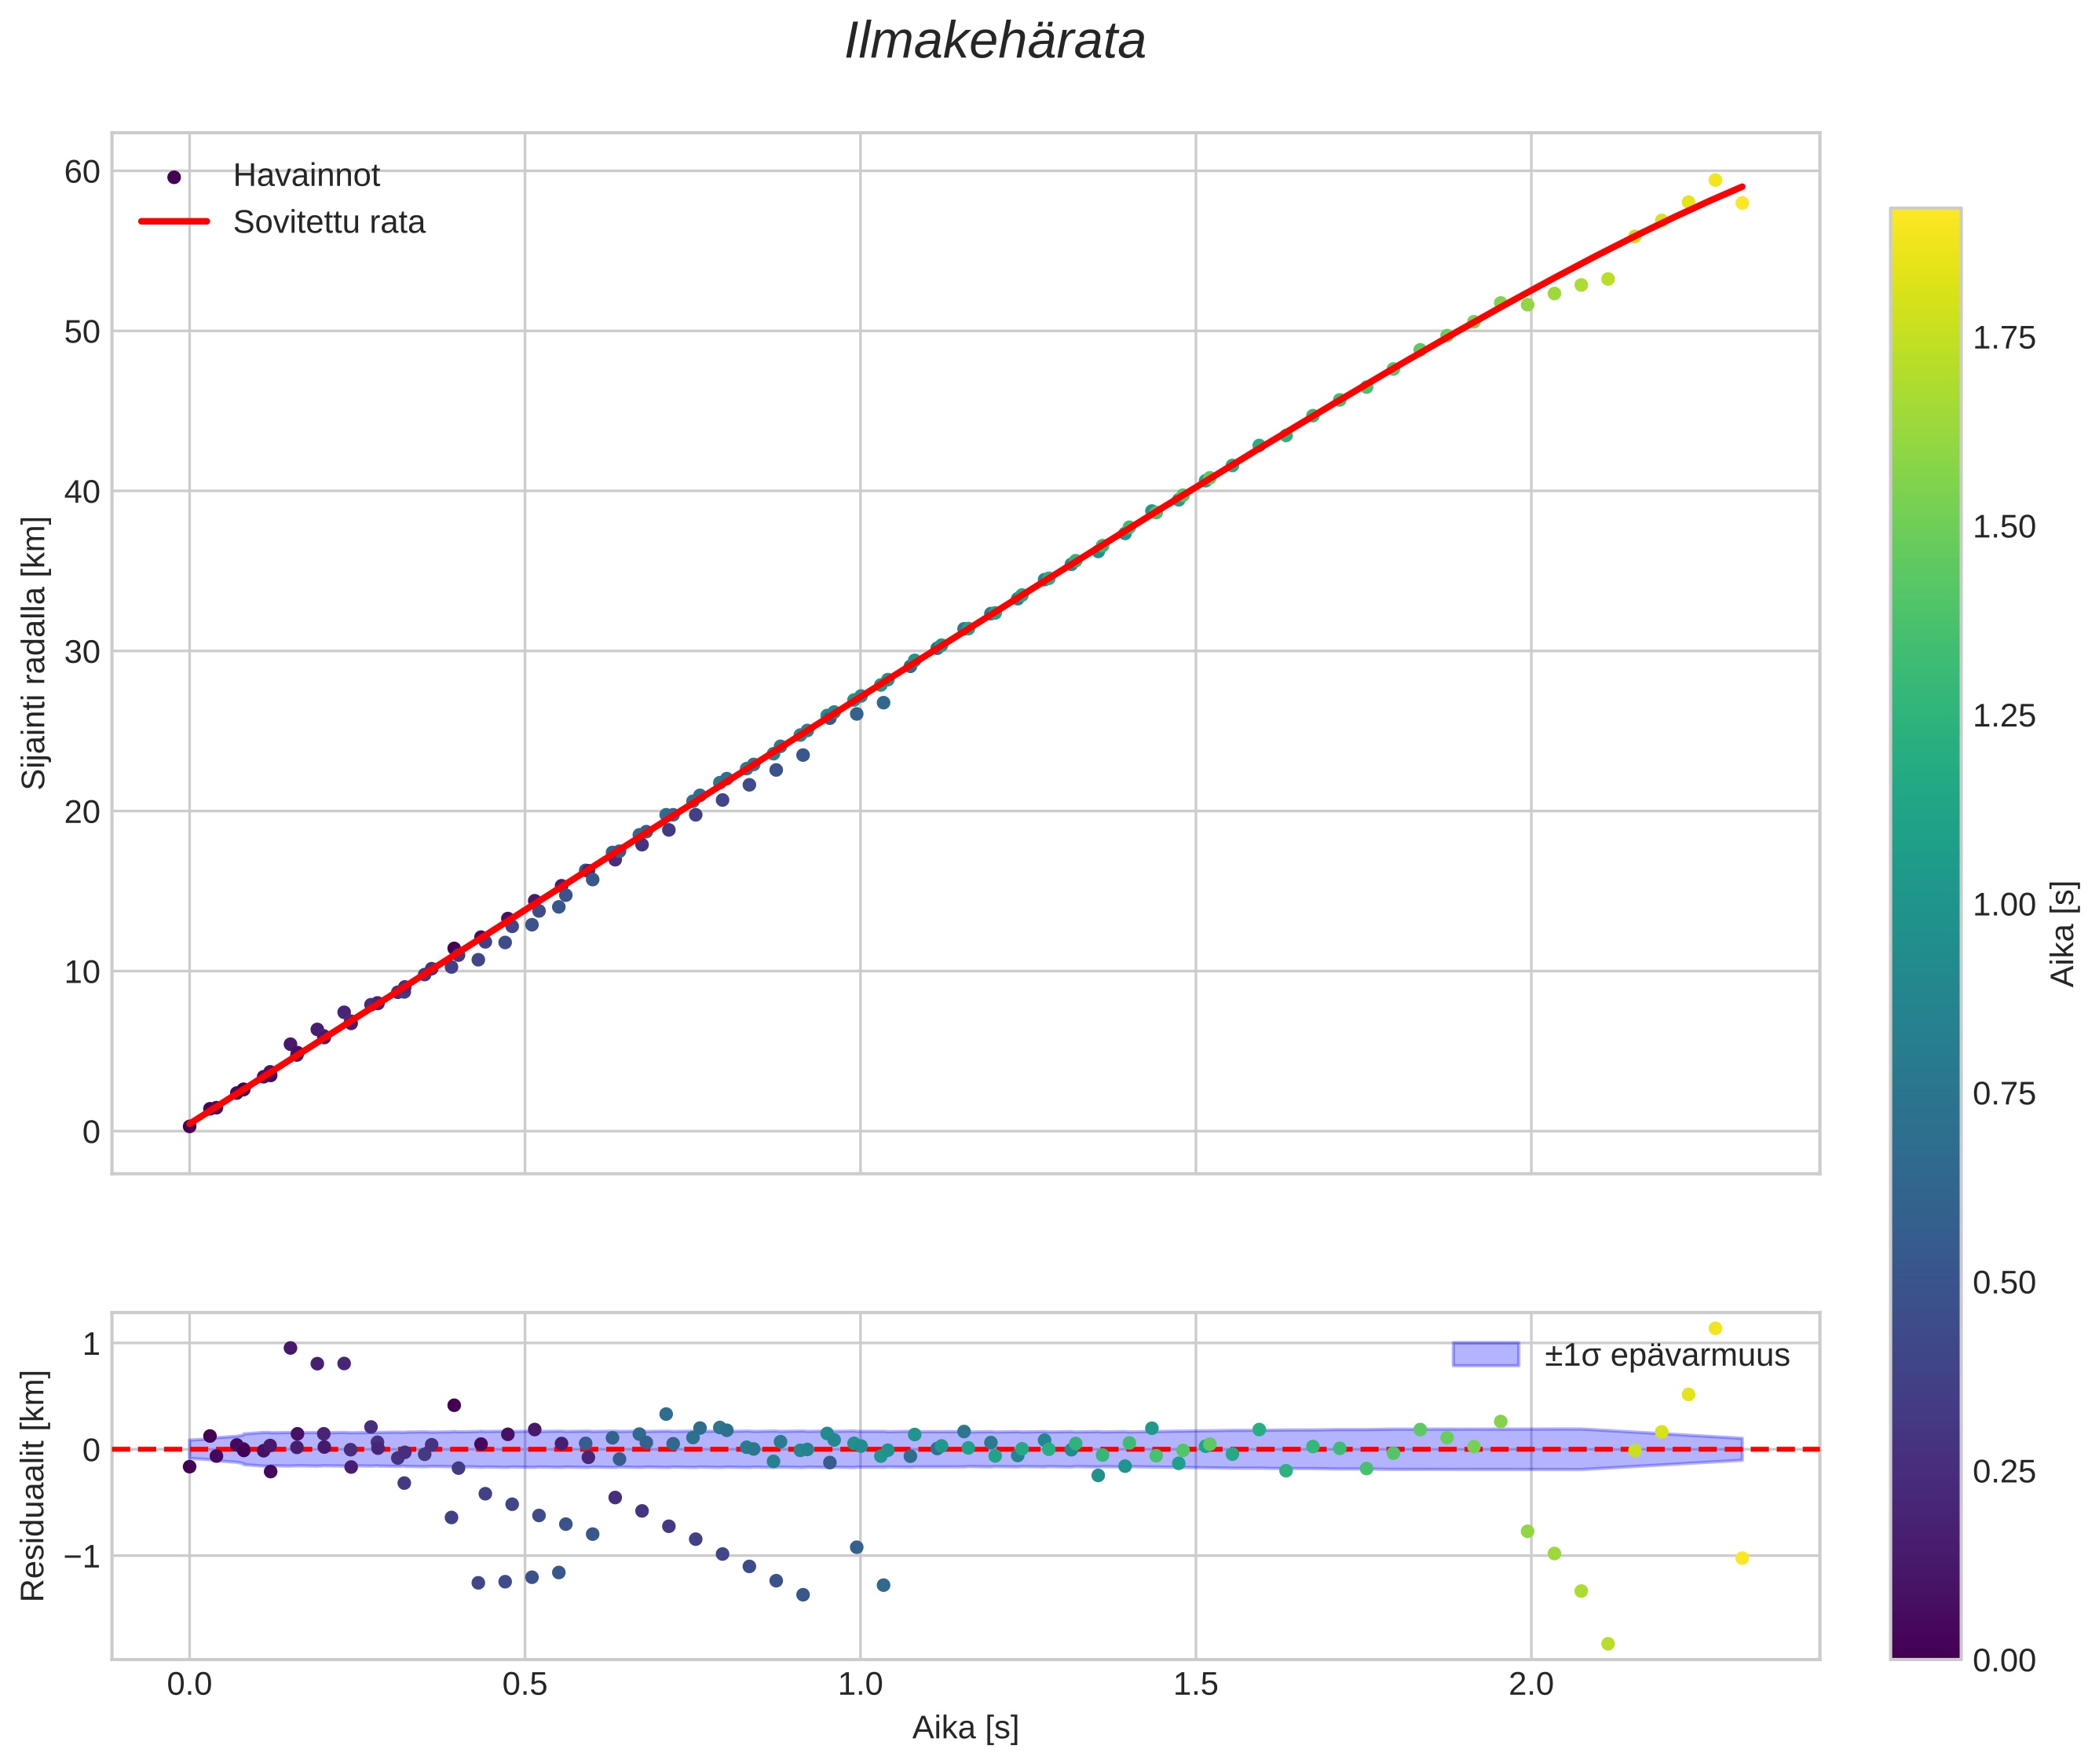Click the colorbar 1.00 tick label
Screen dimensions: 2099x1764
point(2003,904)
